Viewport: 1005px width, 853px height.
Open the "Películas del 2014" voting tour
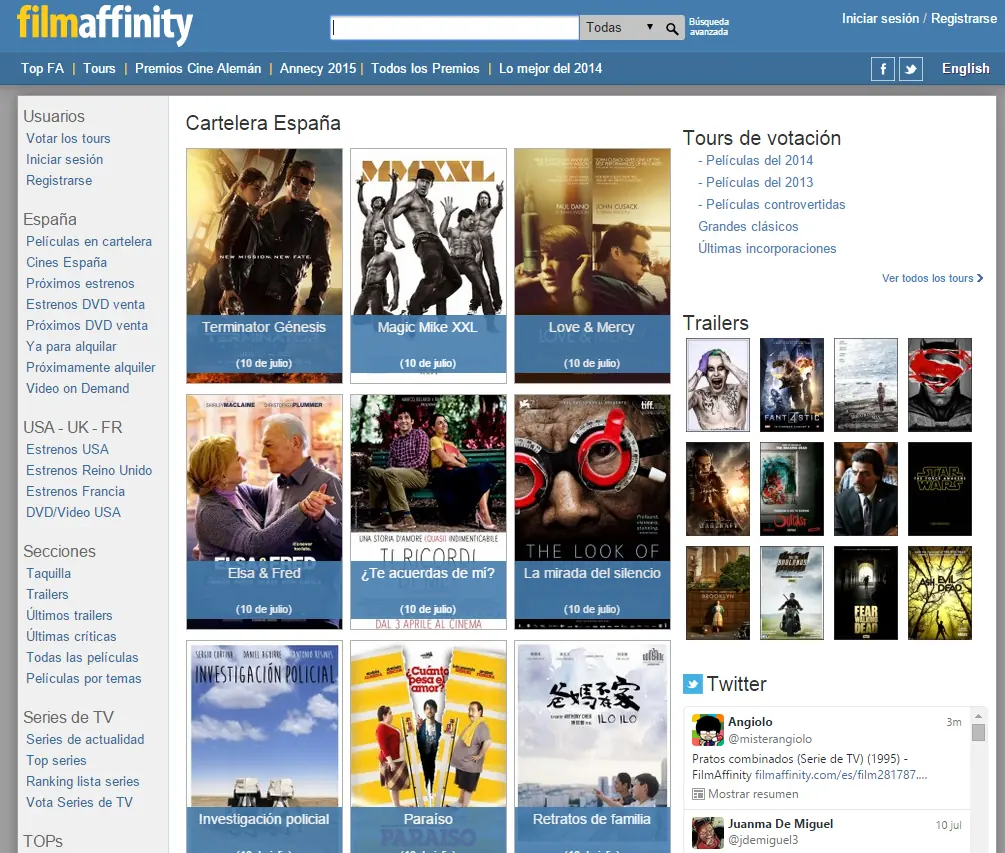[758, 160]
